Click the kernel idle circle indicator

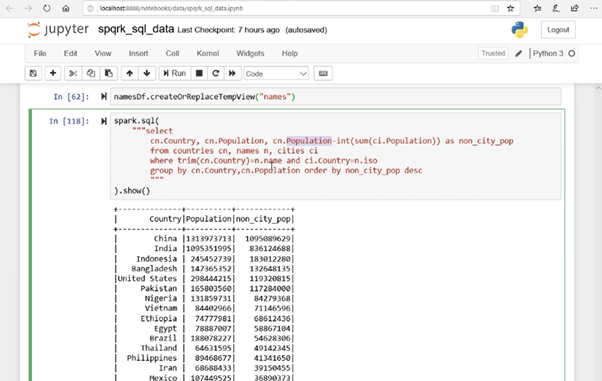[x=572, y=54]
